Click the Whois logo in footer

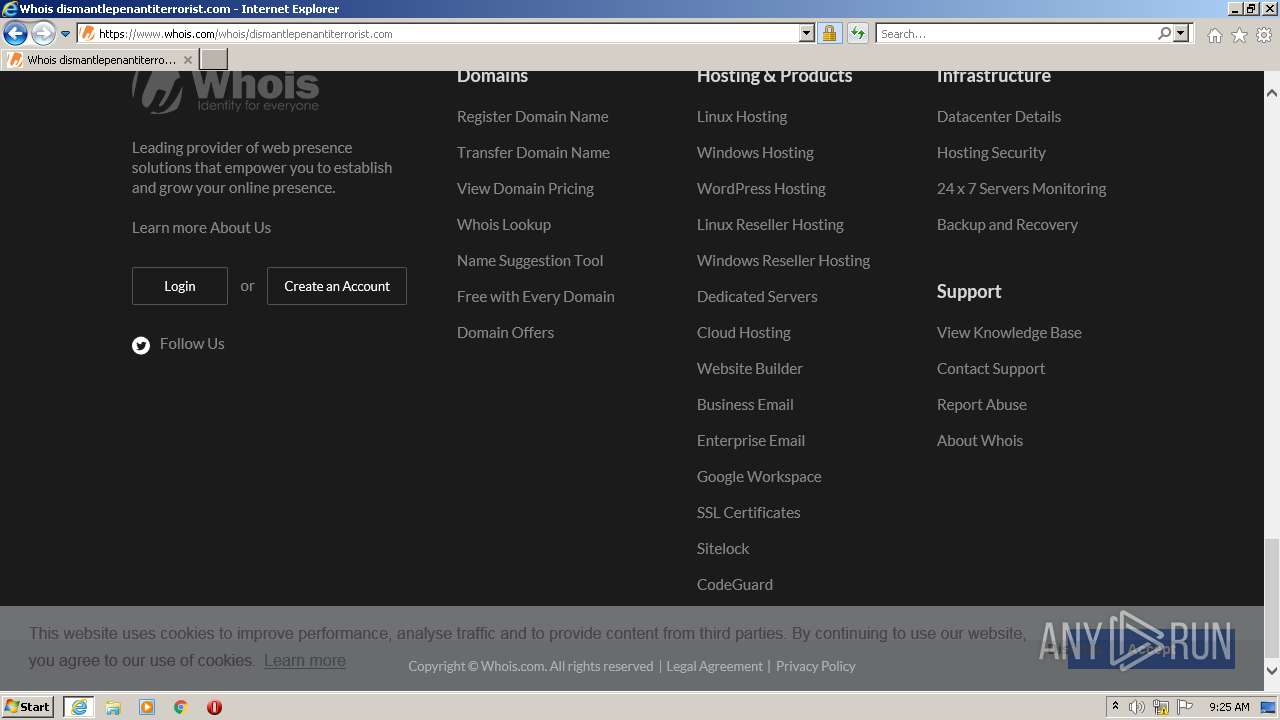pos(226,91)
